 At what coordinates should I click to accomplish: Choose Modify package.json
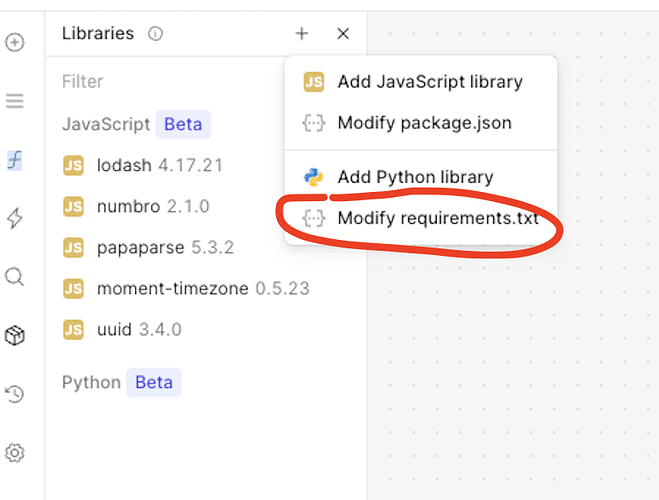pyautogui.click(x=421, y=123)
